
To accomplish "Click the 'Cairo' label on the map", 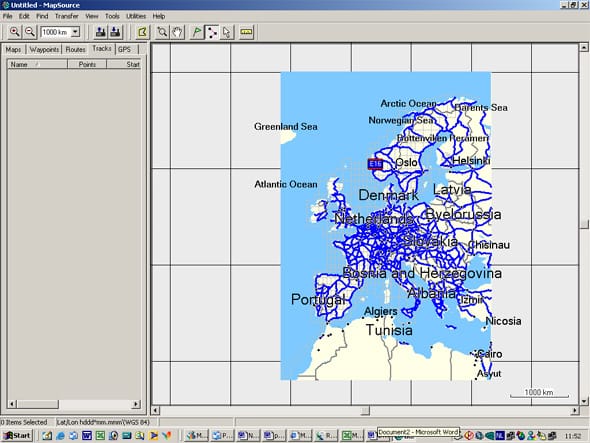I will coord(489,354).
